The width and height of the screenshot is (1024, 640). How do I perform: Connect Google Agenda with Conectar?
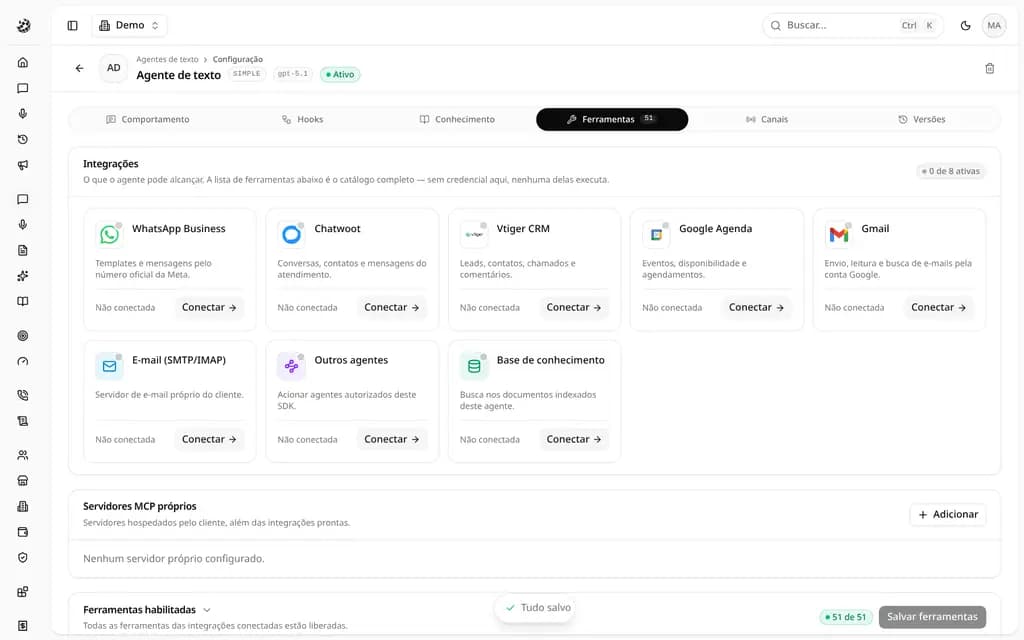pos(756,308)
